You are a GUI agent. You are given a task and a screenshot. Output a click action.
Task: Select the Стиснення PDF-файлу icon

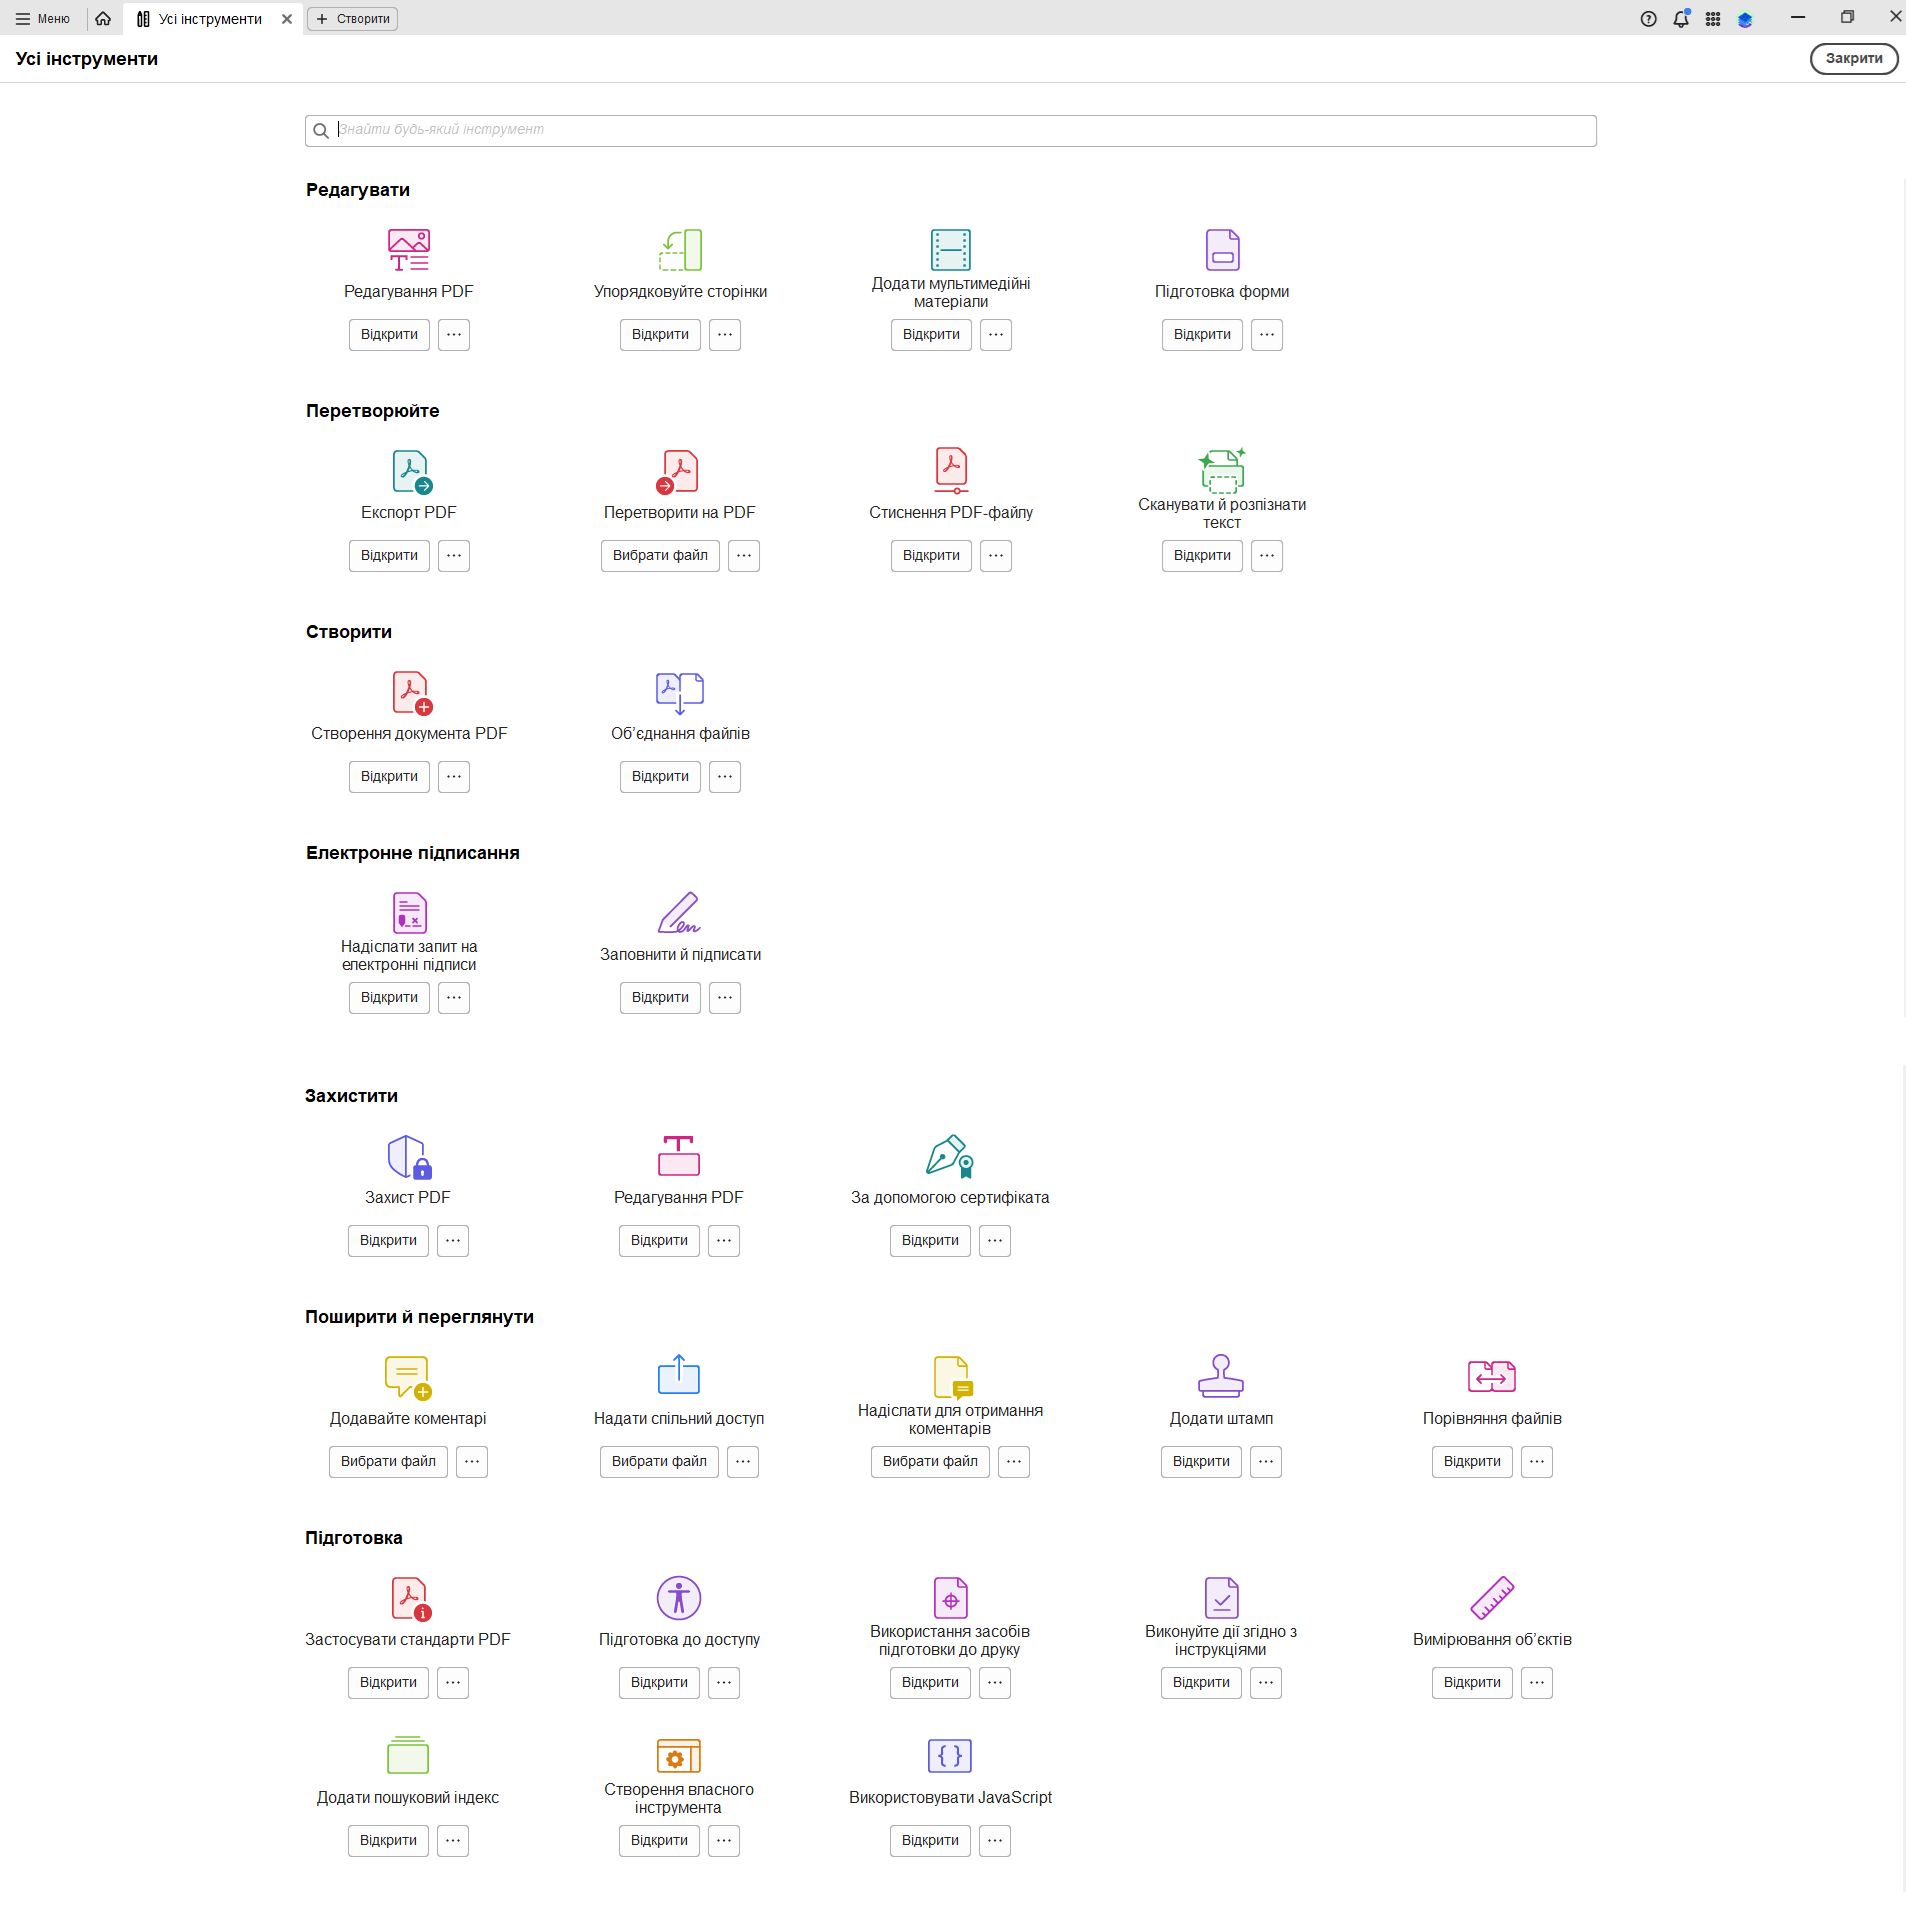click(x=948, y=470)
